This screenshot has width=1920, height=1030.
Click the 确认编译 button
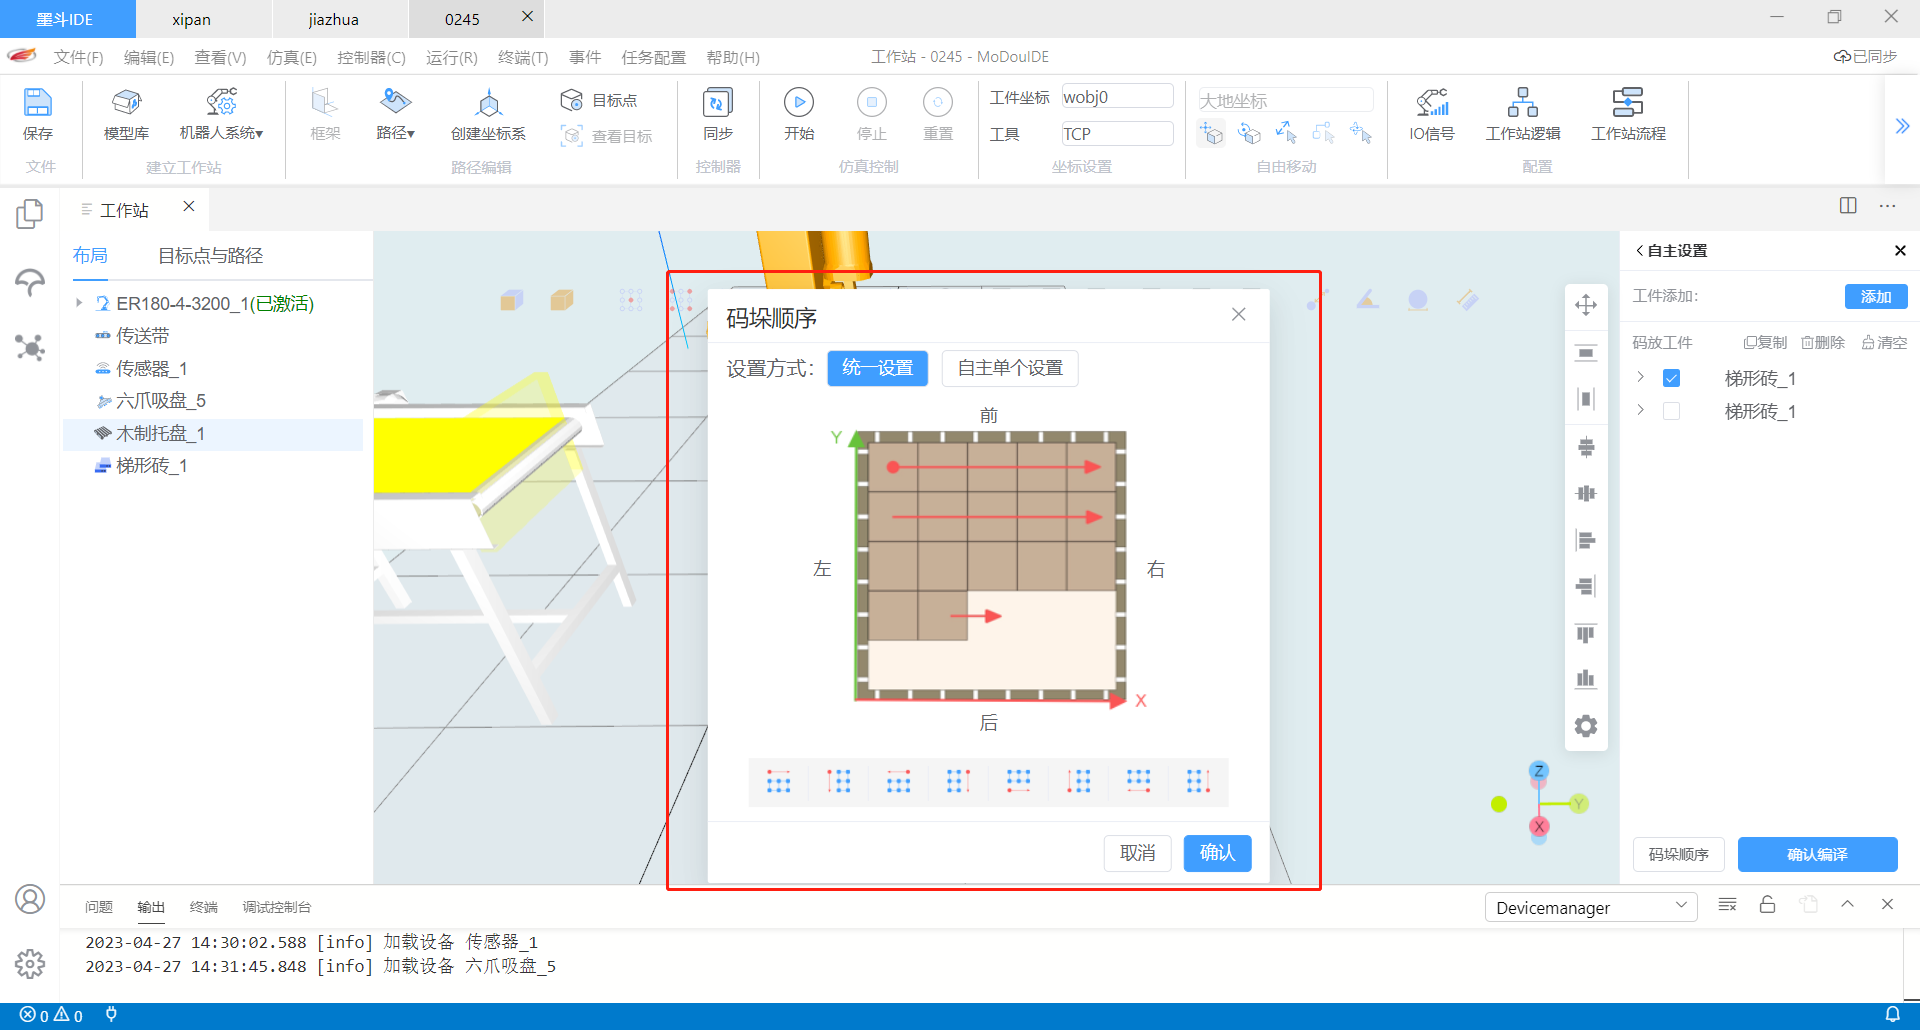tap(1817, 854)
